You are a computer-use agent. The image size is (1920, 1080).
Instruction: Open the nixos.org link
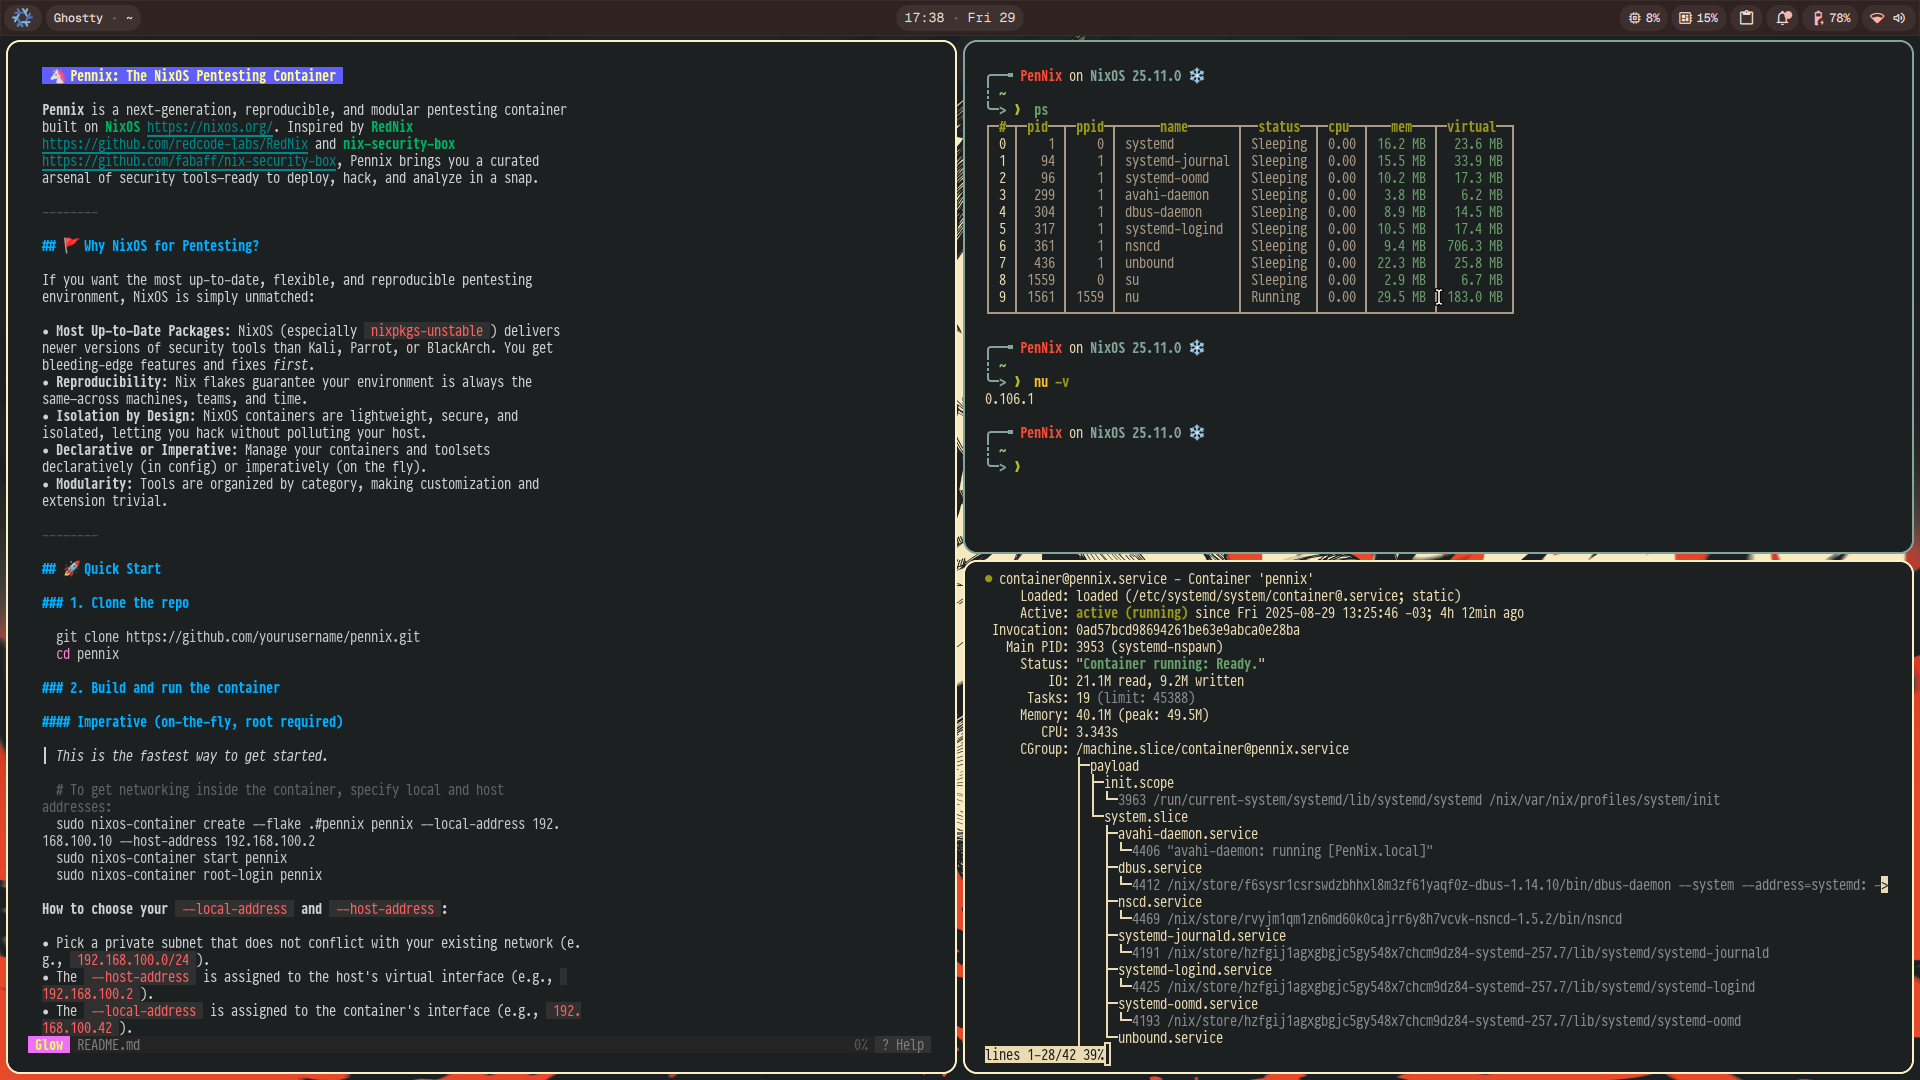pyautogui.click(x=209, y=127)
